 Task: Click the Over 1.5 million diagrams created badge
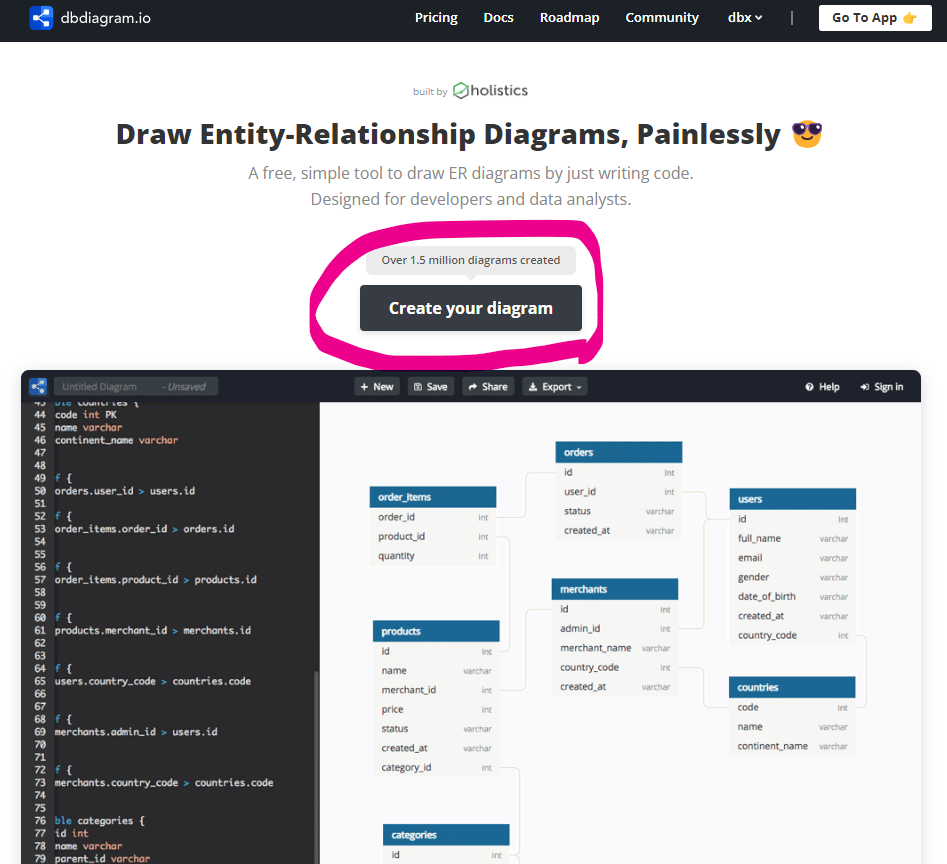470,260
